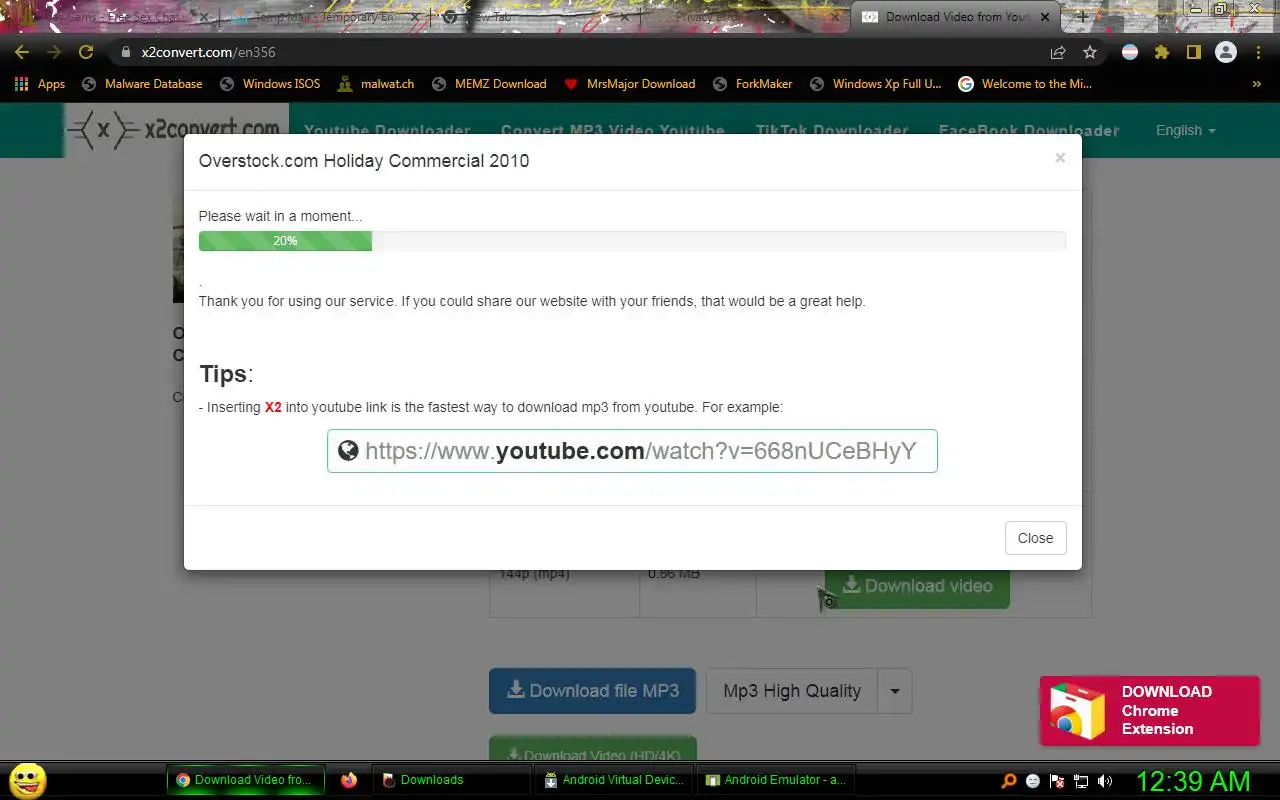
Task: Click the share page icon in address bar
Action: (x=1058, y=52)
